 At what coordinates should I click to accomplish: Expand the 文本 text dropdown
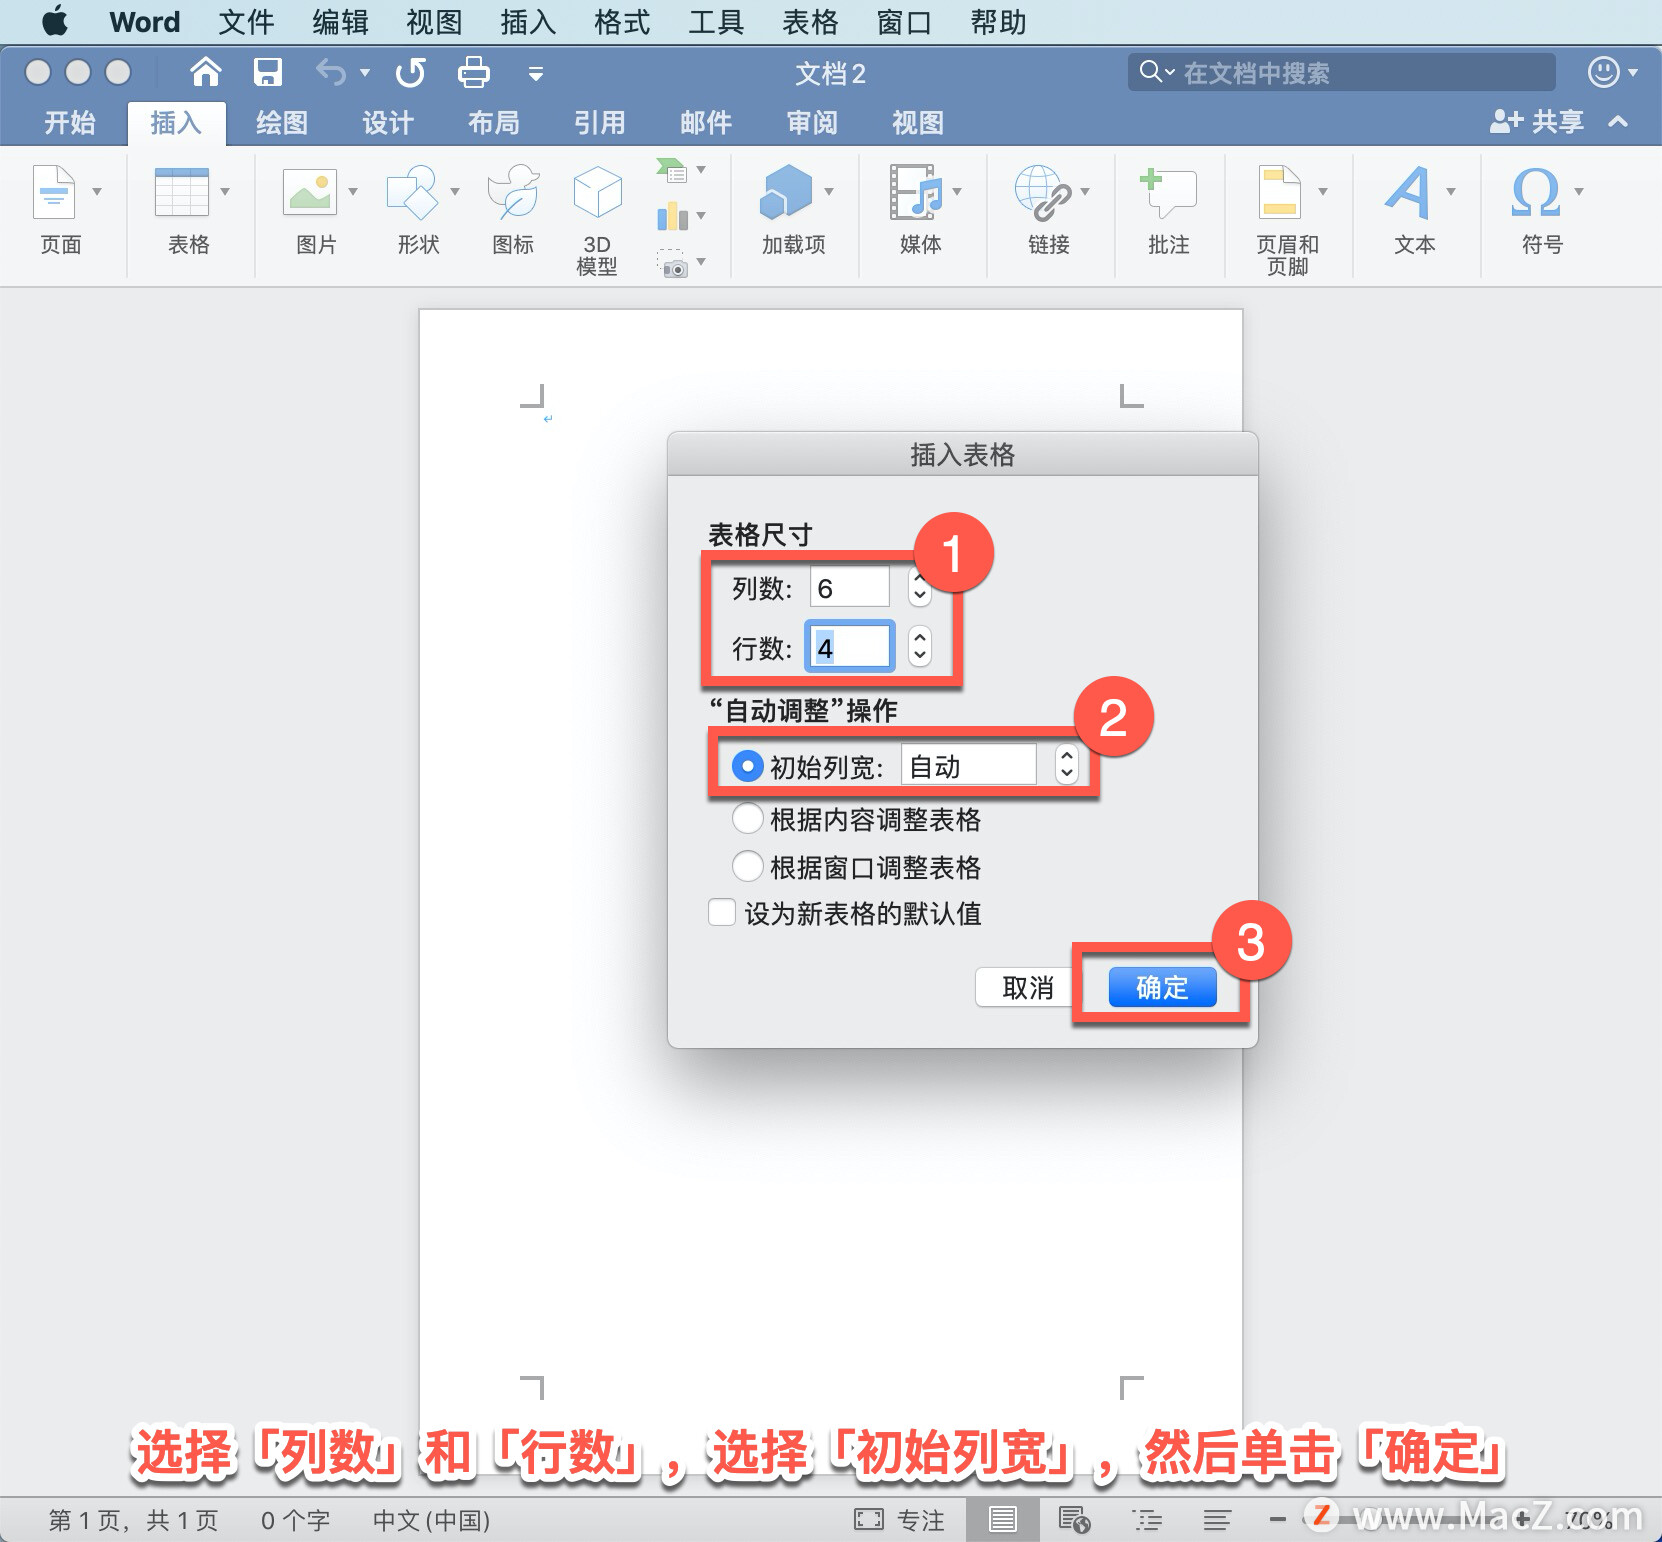point(1451,192)
